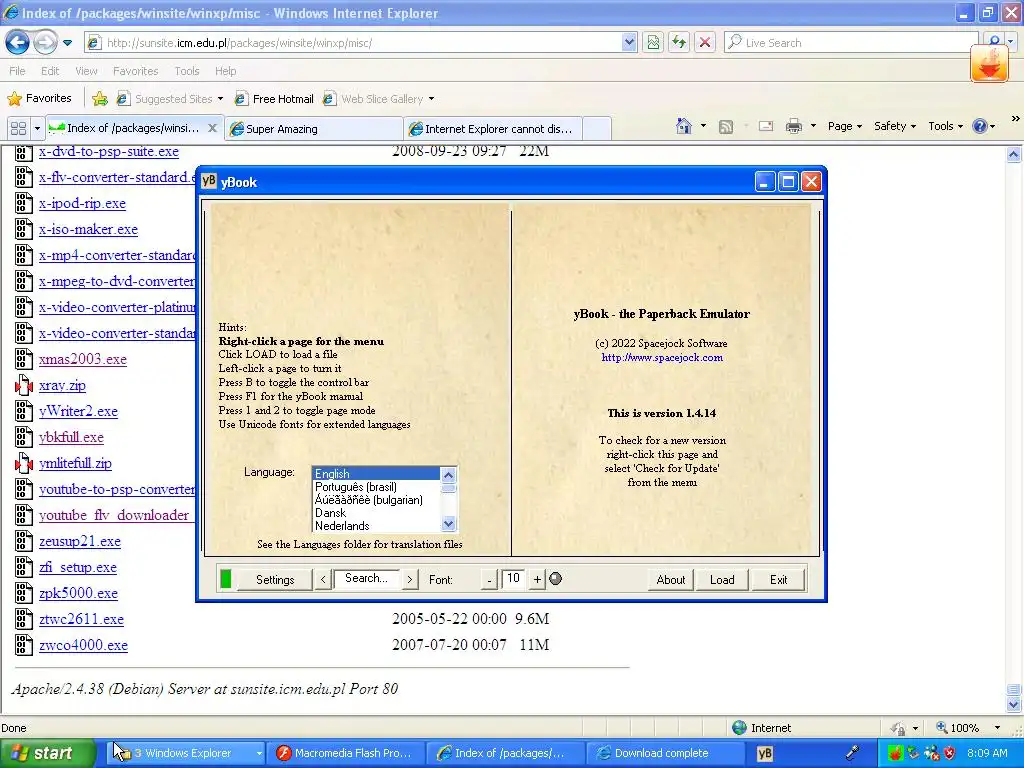Image resolution: width=1024 pixels, height=768 pixels.
Task: Click the yB taskbar button
Action: [x=765, y=753]
